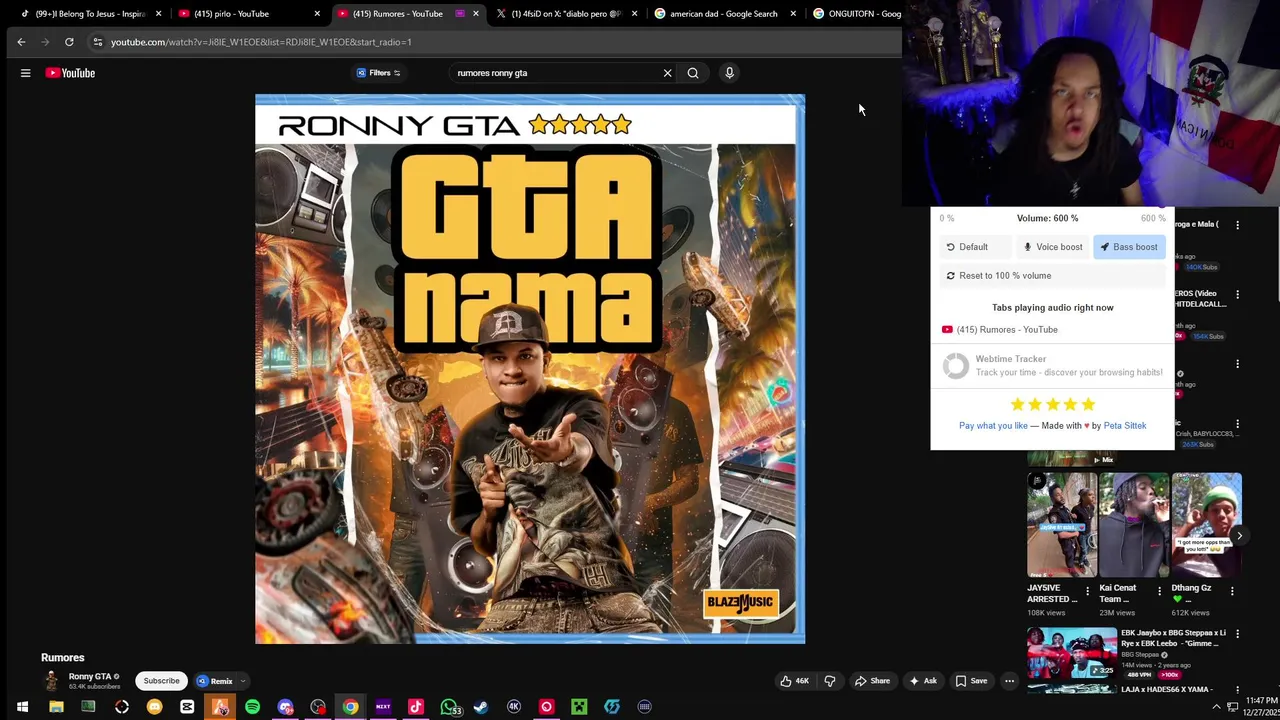Open the Ronny GTA channel avatar
The image size is (1280, 720).
coord(51,681)
